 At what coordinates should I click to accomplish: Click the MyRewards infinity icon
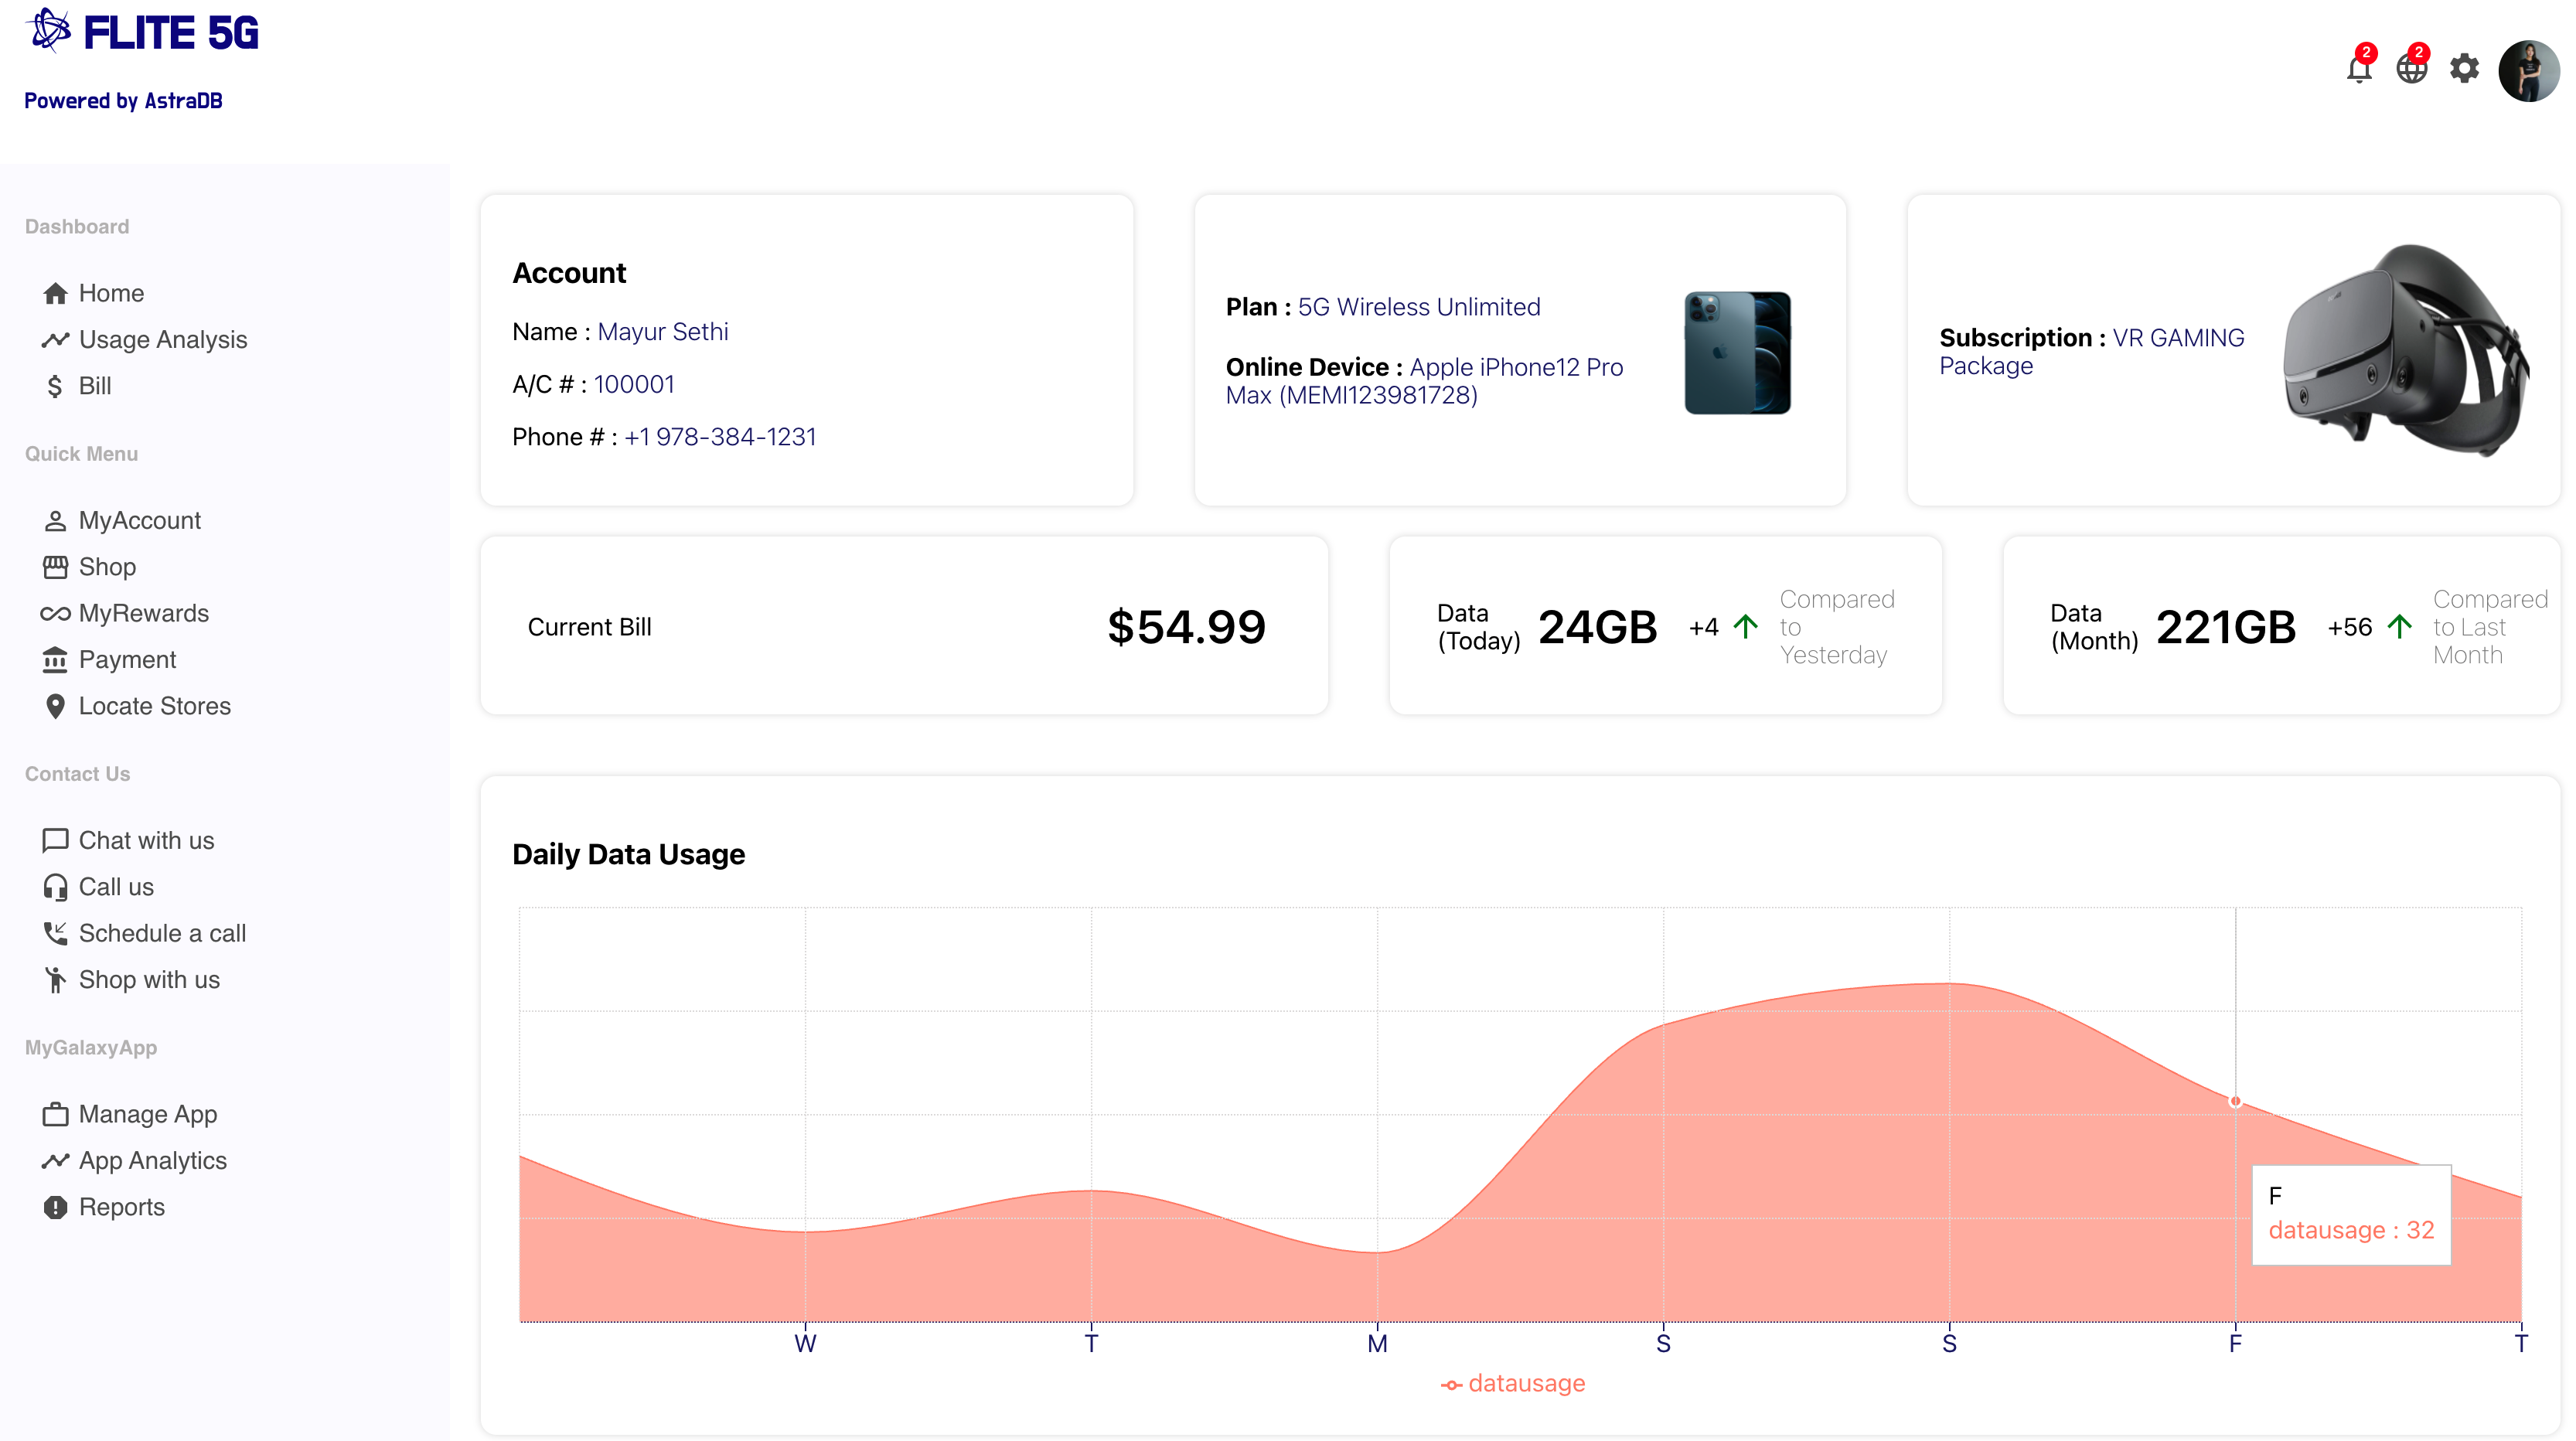click(55, 613)
